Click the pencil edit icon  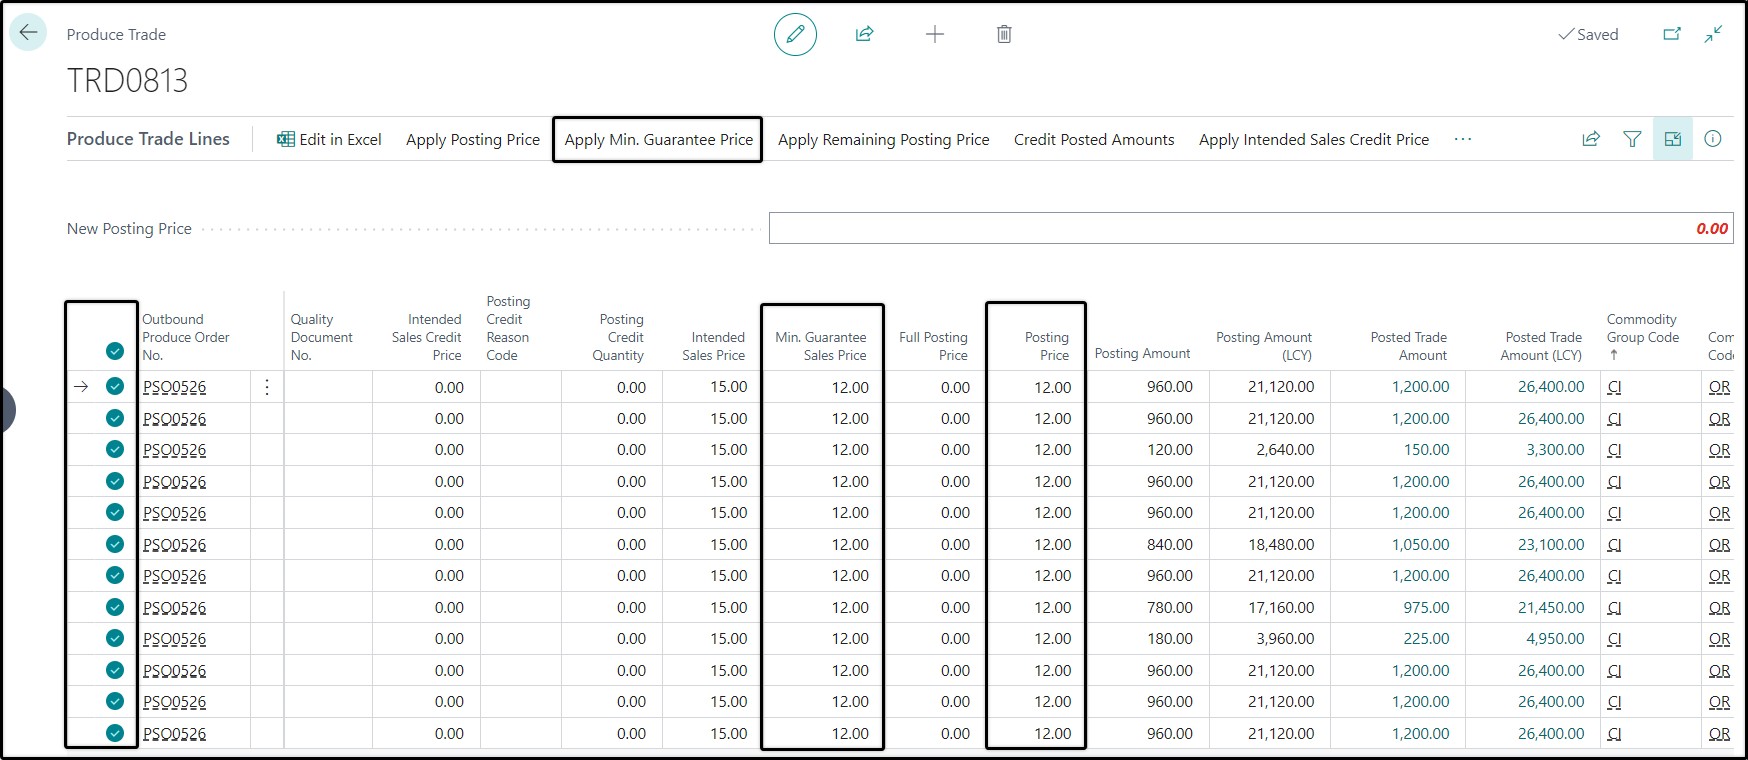click(795, 34)
